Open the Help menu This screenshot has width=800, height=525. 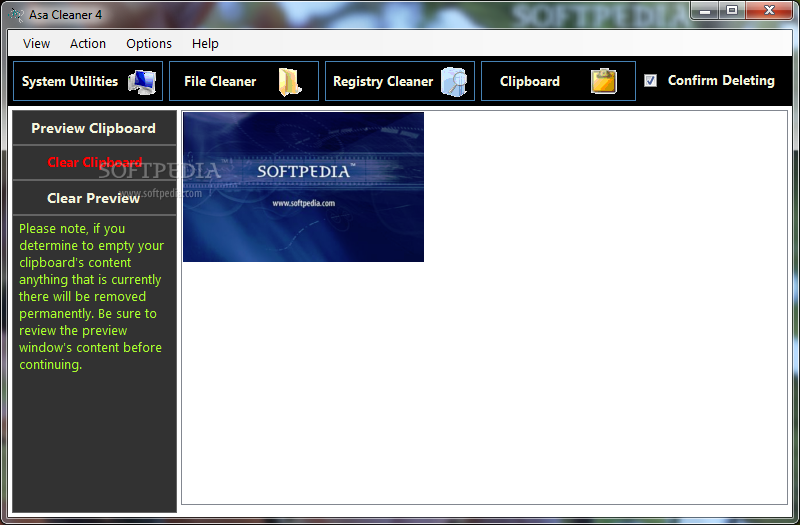(205, 44)
